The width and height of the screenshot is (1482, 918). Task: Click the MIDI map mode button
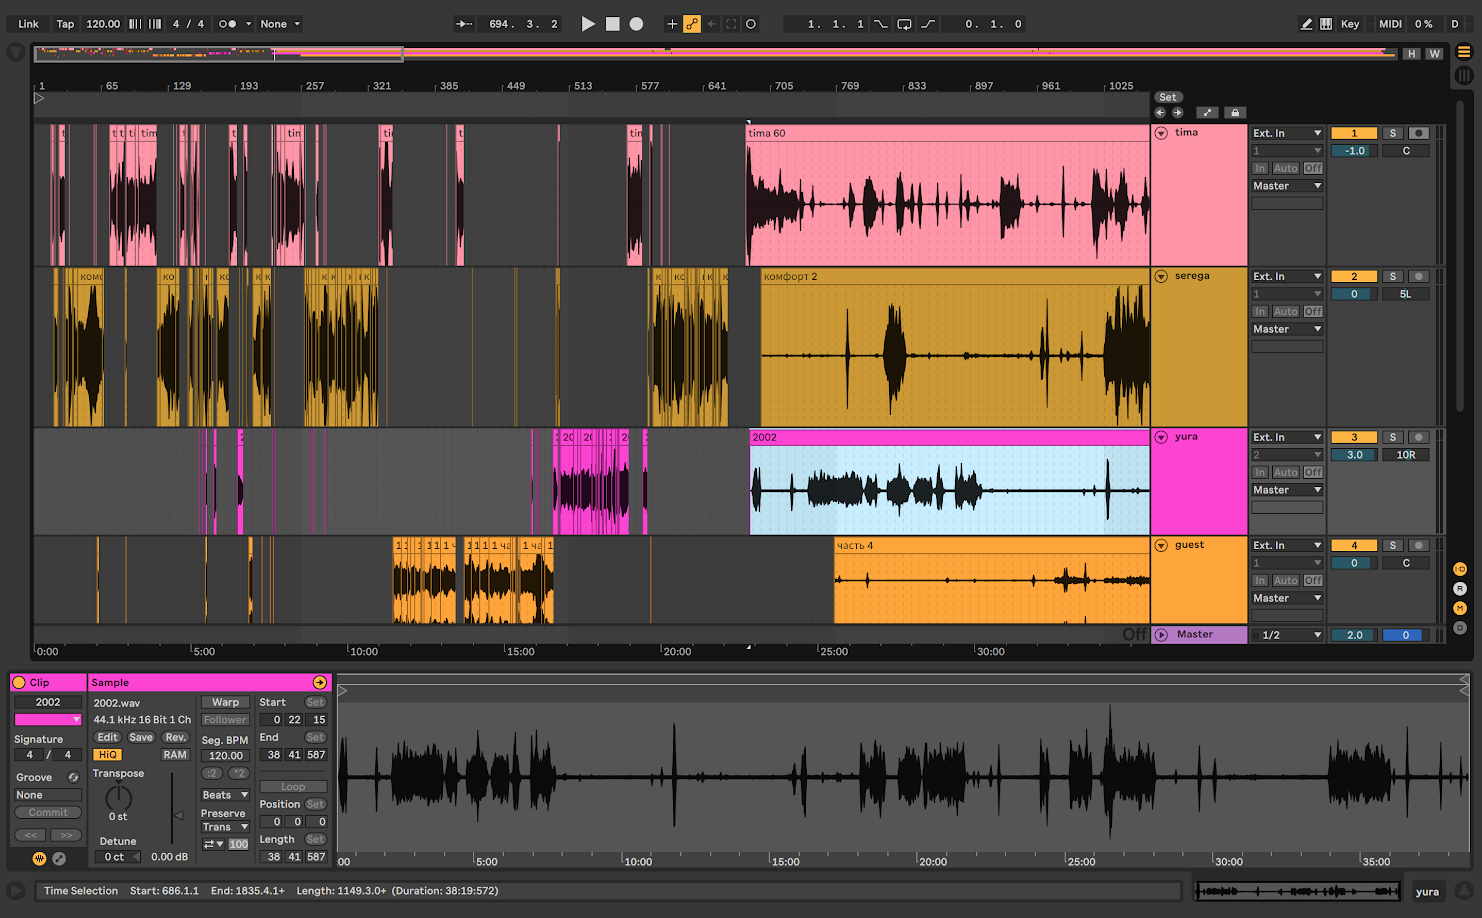1390,24
